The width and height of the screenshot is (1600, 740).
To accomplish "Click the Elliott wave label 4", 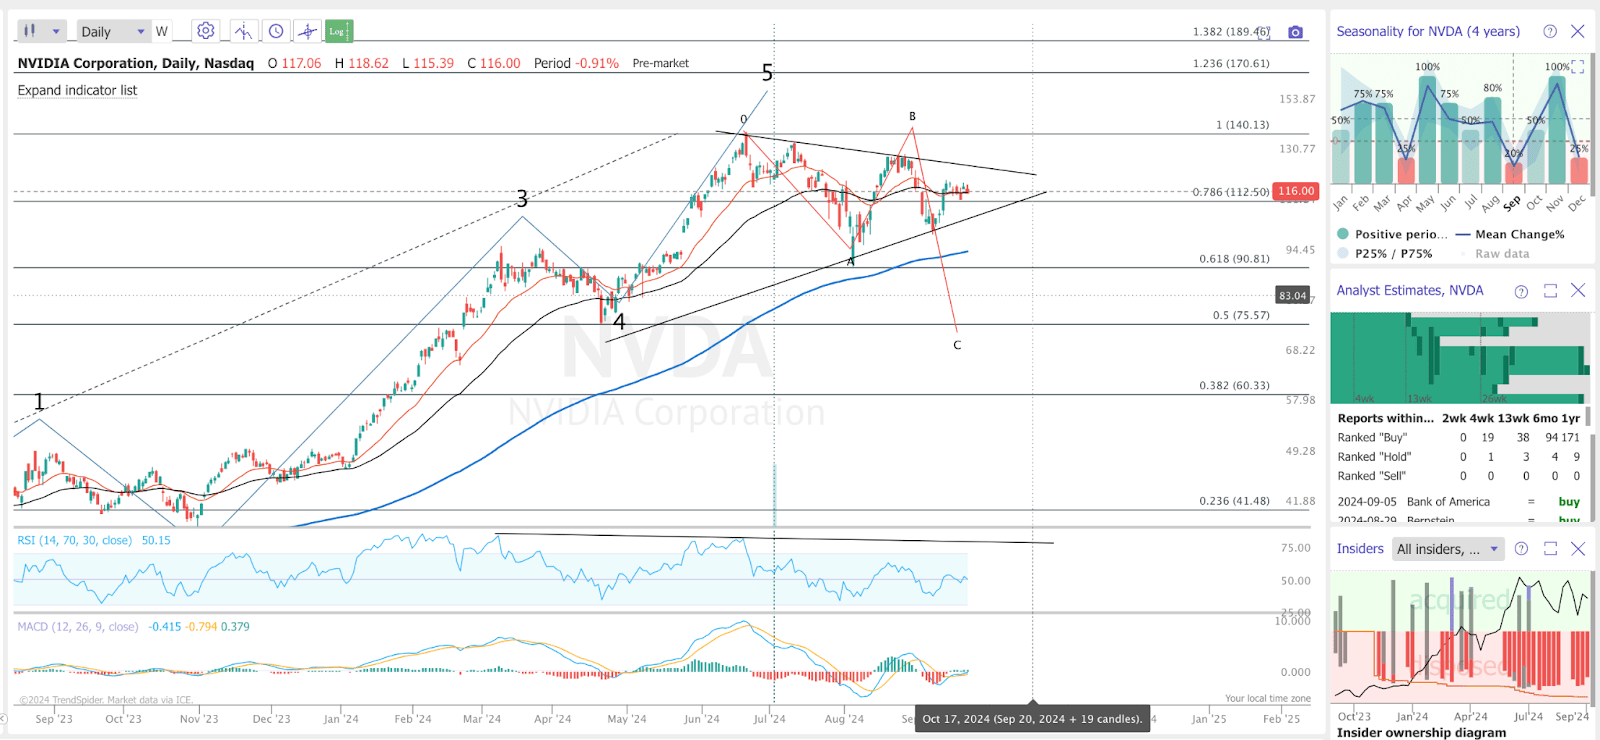I will coord(619,322).
